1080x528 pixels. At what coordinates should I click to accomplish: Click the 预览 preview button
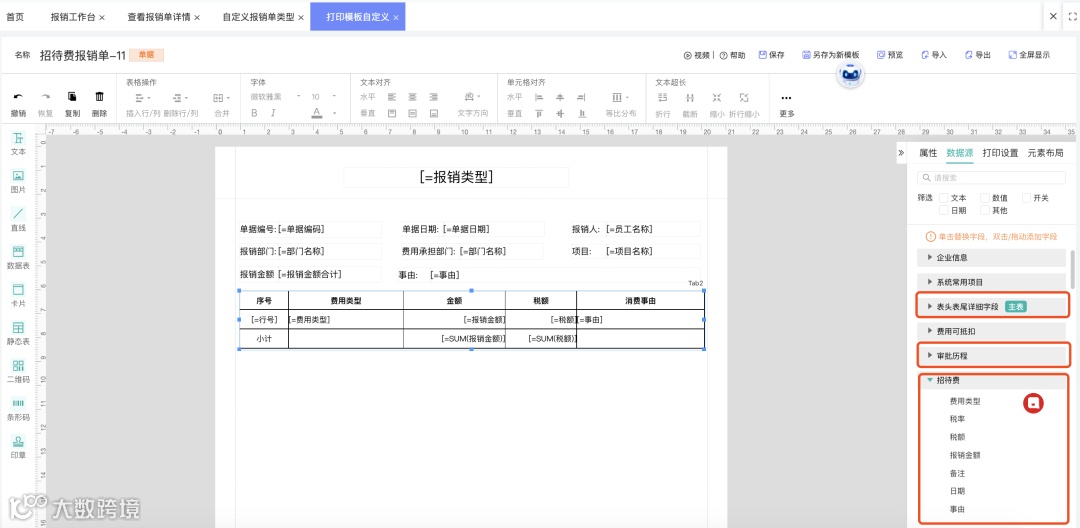point(890,55)
